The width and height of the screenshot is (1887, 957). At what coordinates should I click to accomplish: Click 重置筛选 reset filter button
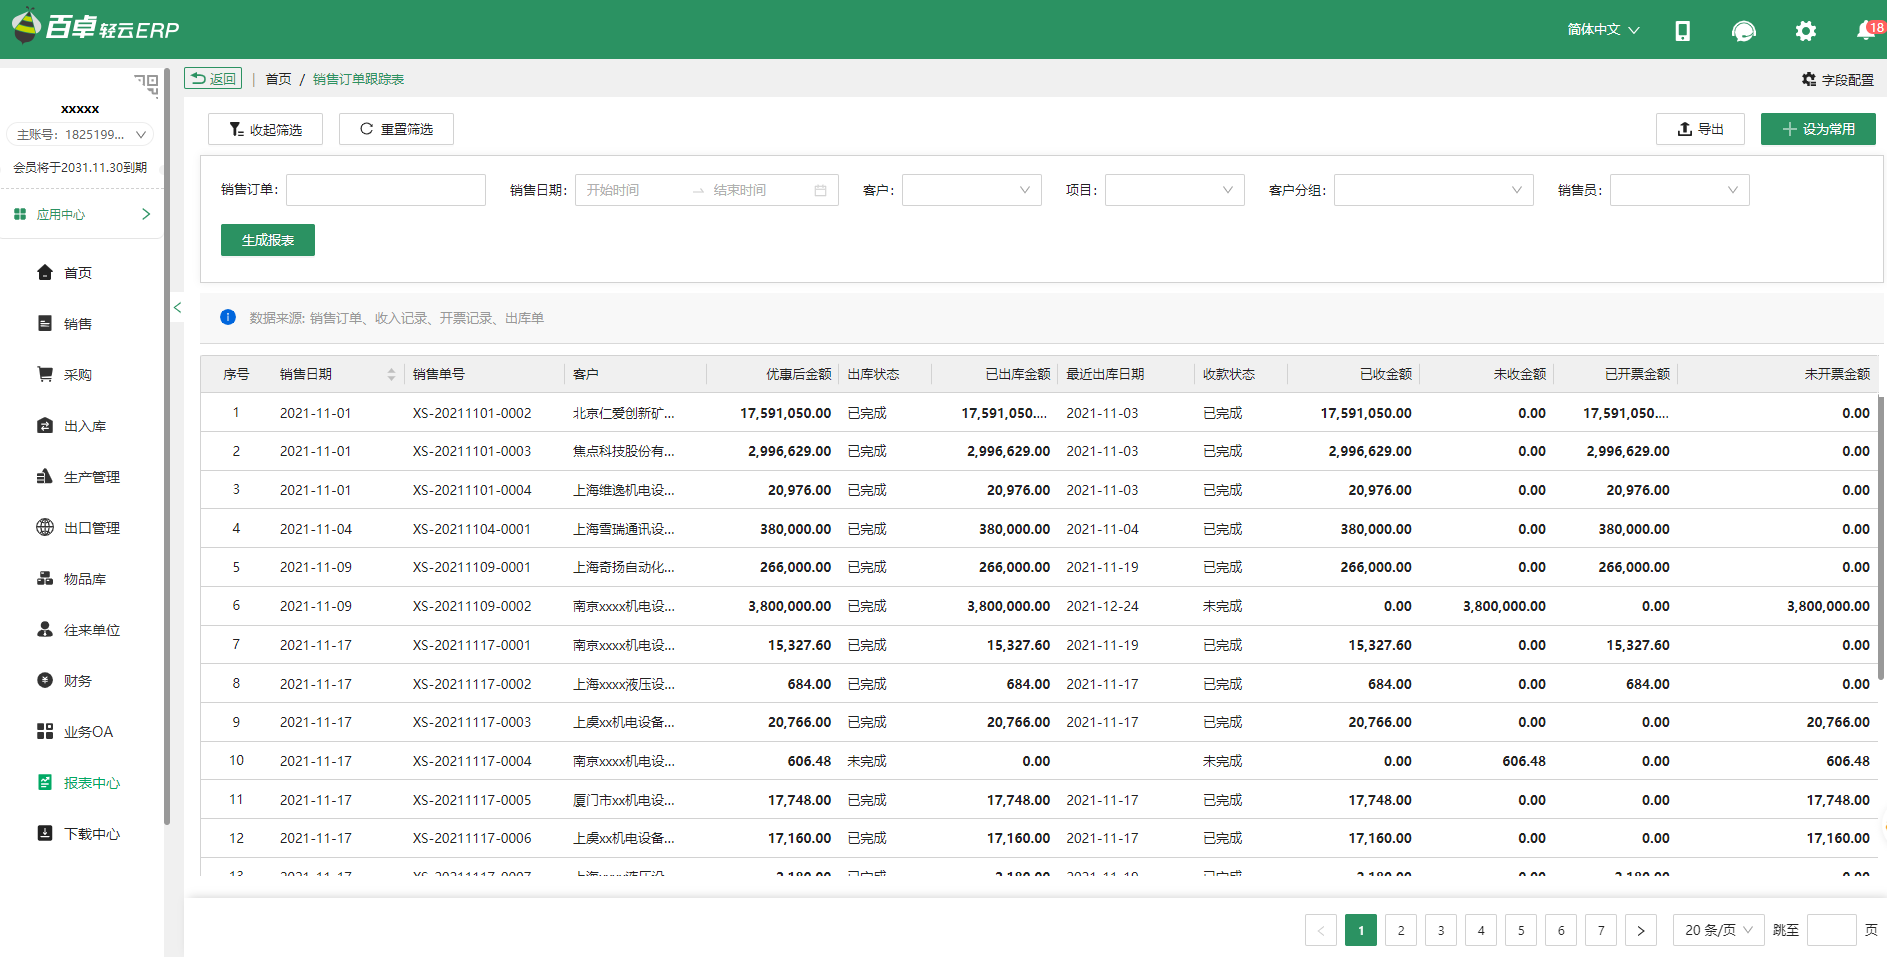pyautogui.click(x=396, y=129)
